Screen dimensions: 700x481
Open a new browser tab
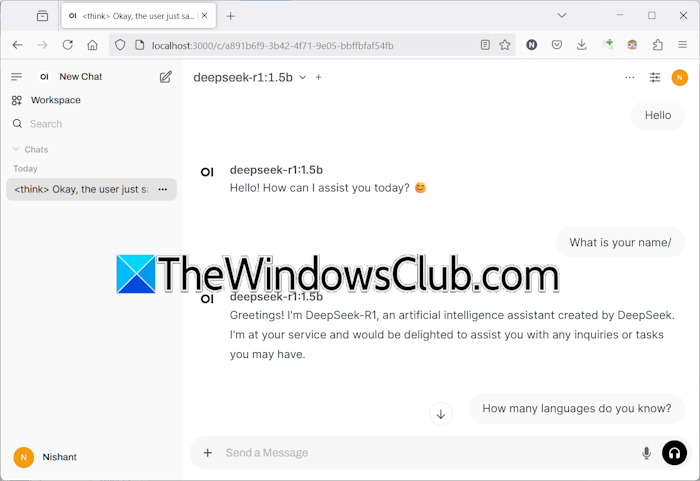point(230,16)
